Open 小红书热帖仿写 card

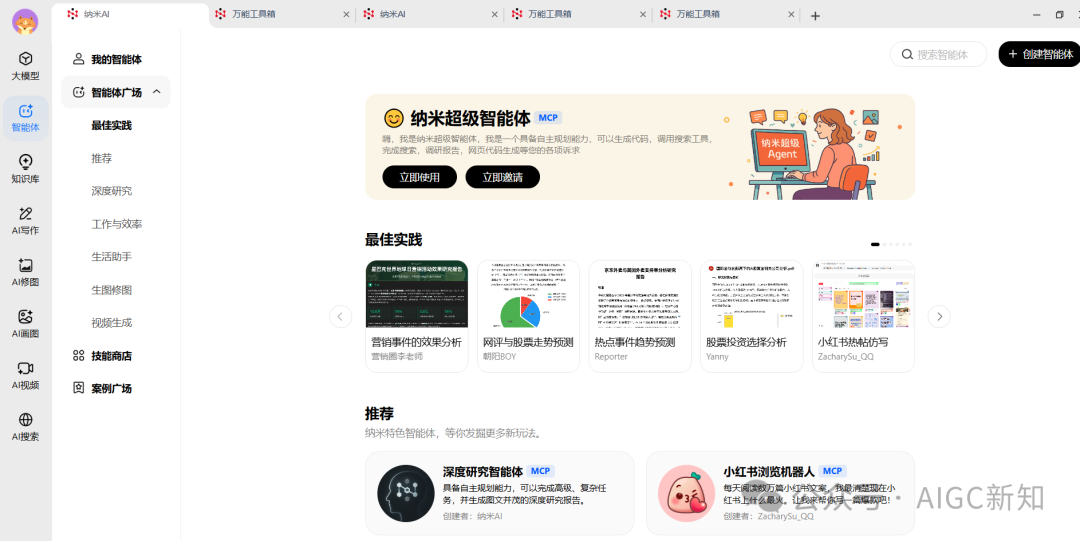click(x=863, y=316)
